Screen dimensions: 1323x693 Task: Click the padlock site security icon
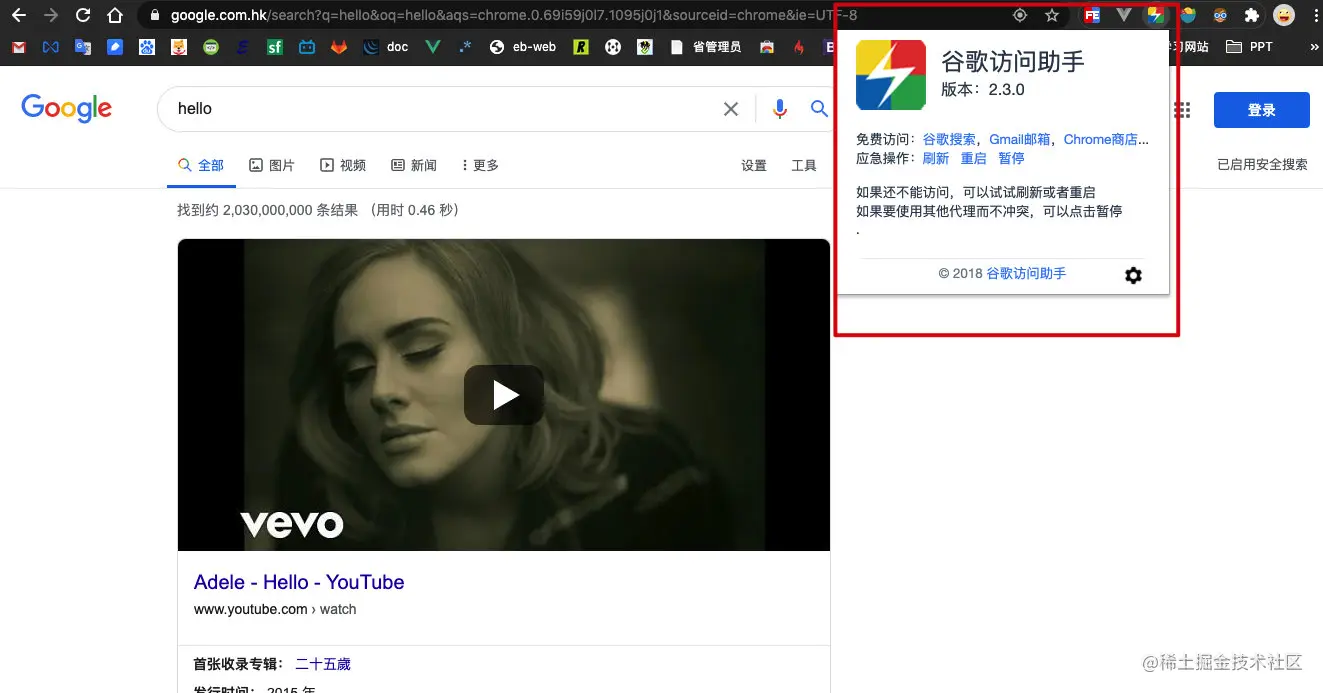tap(154, 16)
